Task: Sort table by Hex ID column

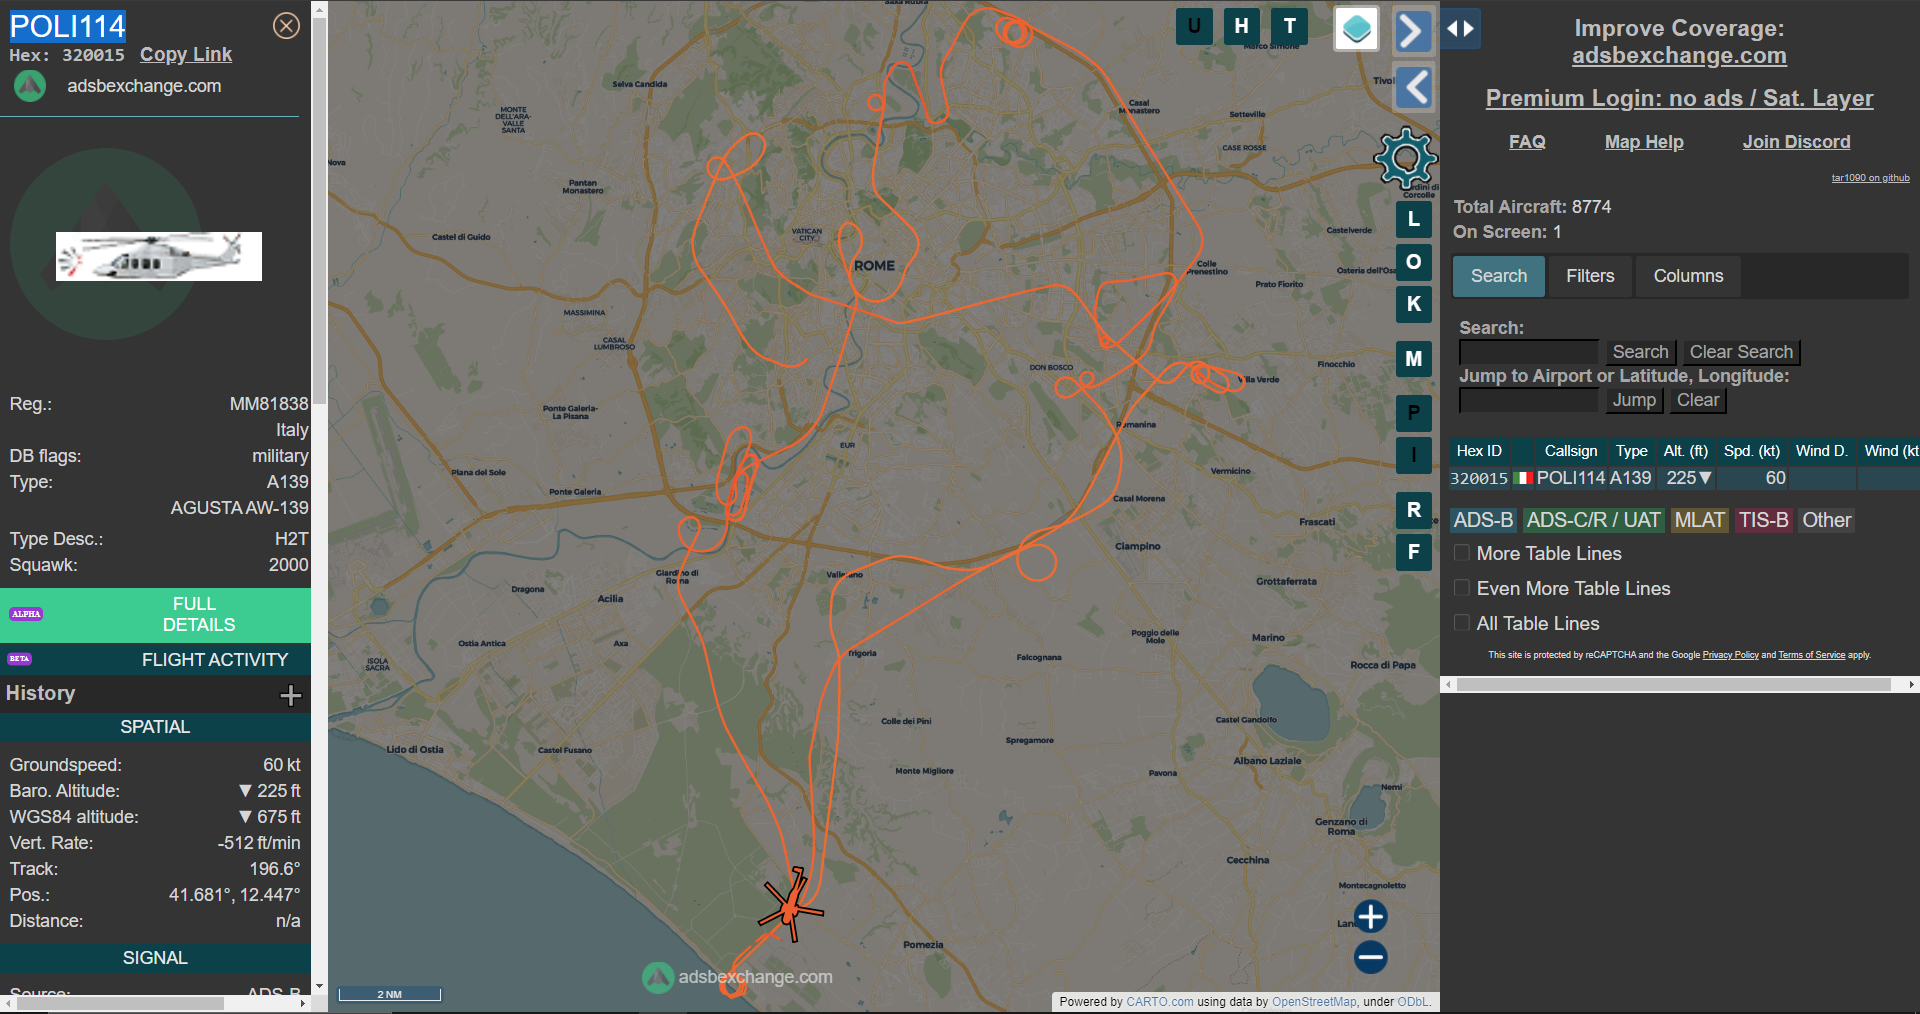Action: (1479, 451)
